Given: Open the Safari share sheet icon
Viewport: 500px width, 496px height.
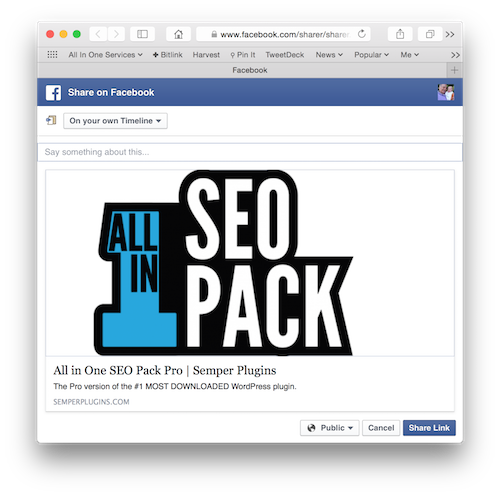Looking at the screenshot, I should (x=400, y=34).
